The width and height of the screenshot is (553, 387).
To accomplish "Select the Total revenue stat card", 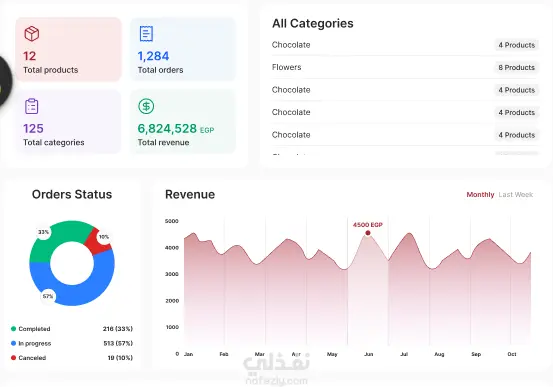I will pyautogui.click(x=183, y=122).
